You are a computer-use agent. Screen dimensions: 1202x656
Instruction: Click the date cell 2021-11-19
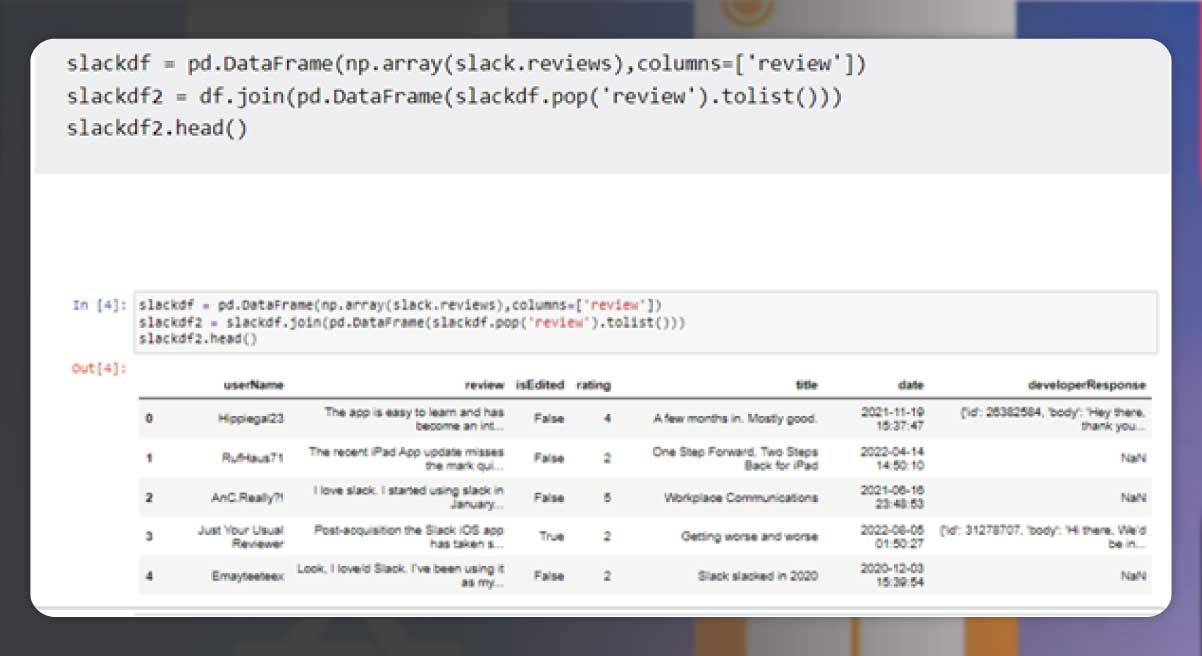(x=892, y=419)
